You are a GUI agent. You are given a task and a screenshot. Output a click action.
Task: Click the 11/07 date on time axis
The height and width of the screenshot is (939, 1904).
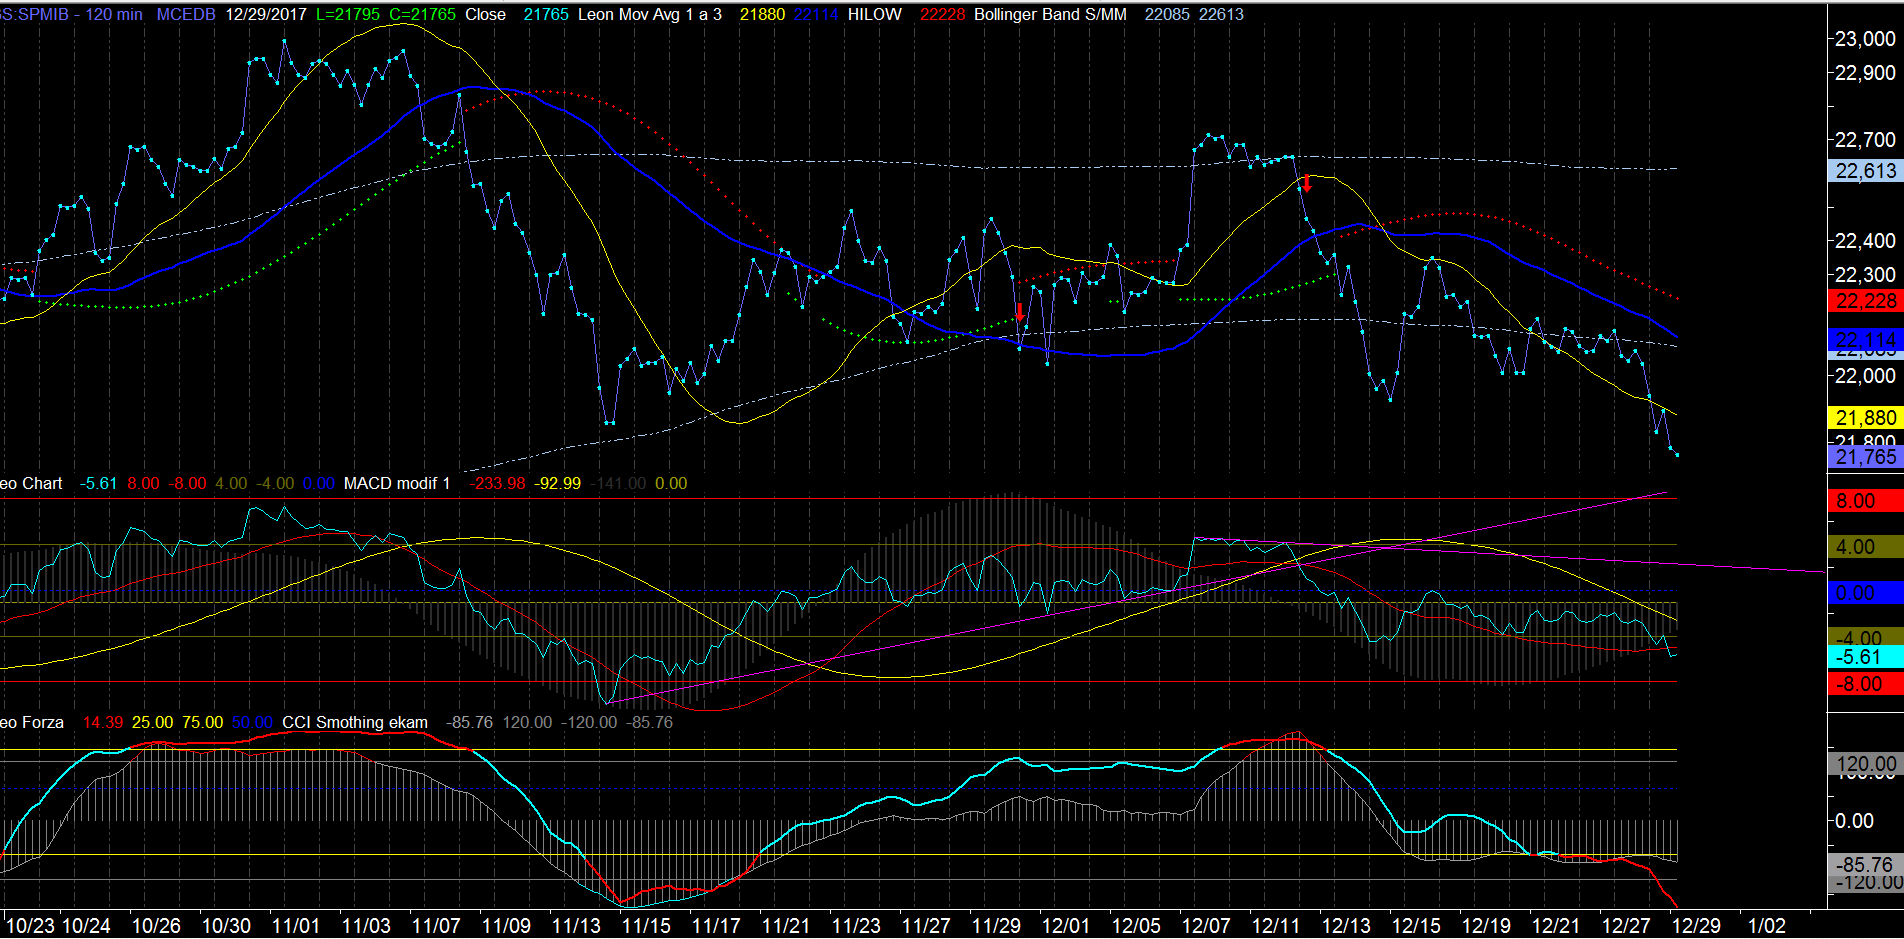pos(436,926)
